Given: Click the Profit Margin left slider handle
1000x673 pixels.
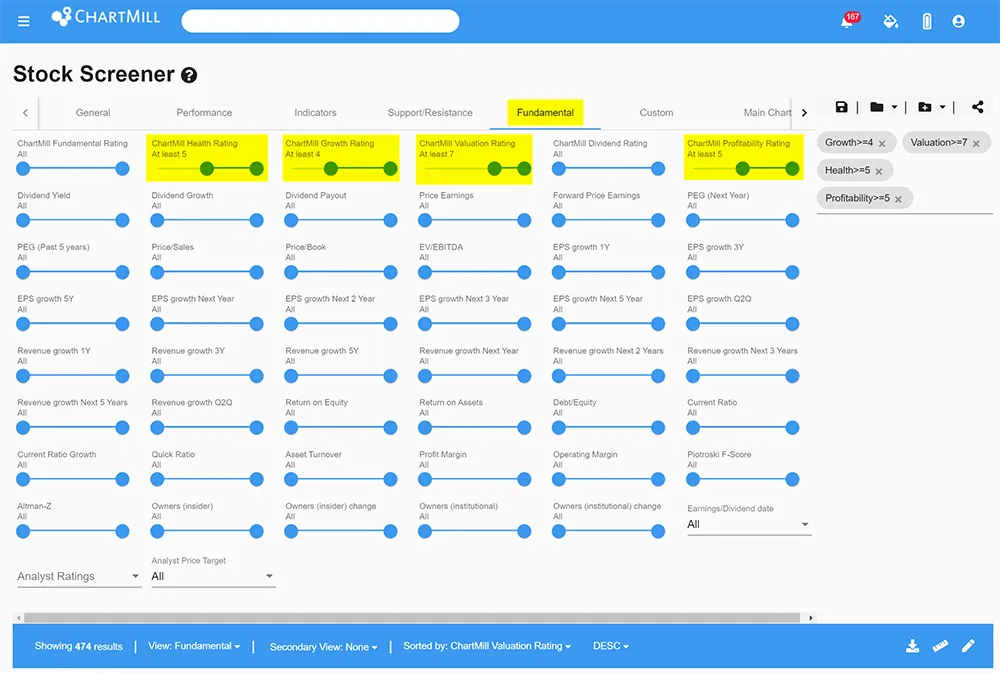Looking at the screenshot, I should pos(425,479).
